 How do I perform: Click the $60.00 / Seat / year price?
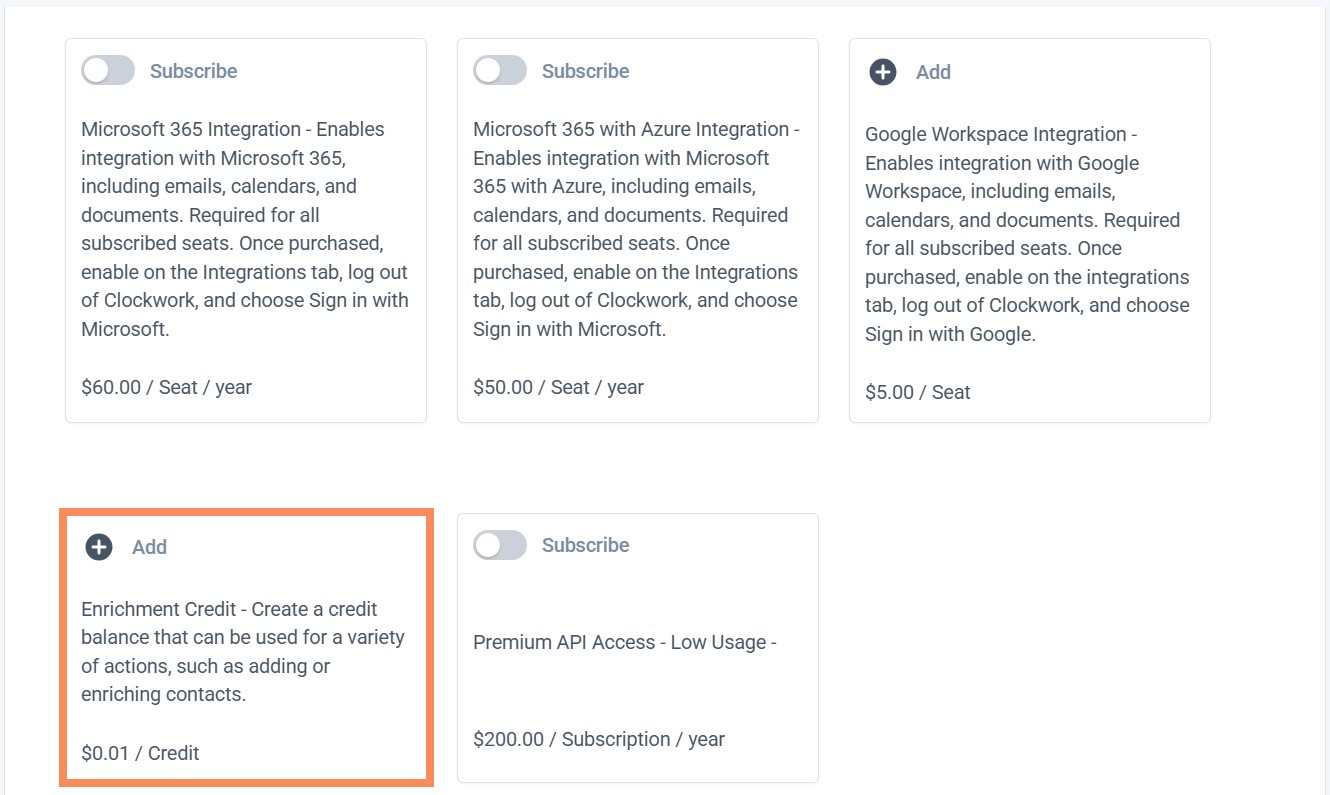click(167, 387)
